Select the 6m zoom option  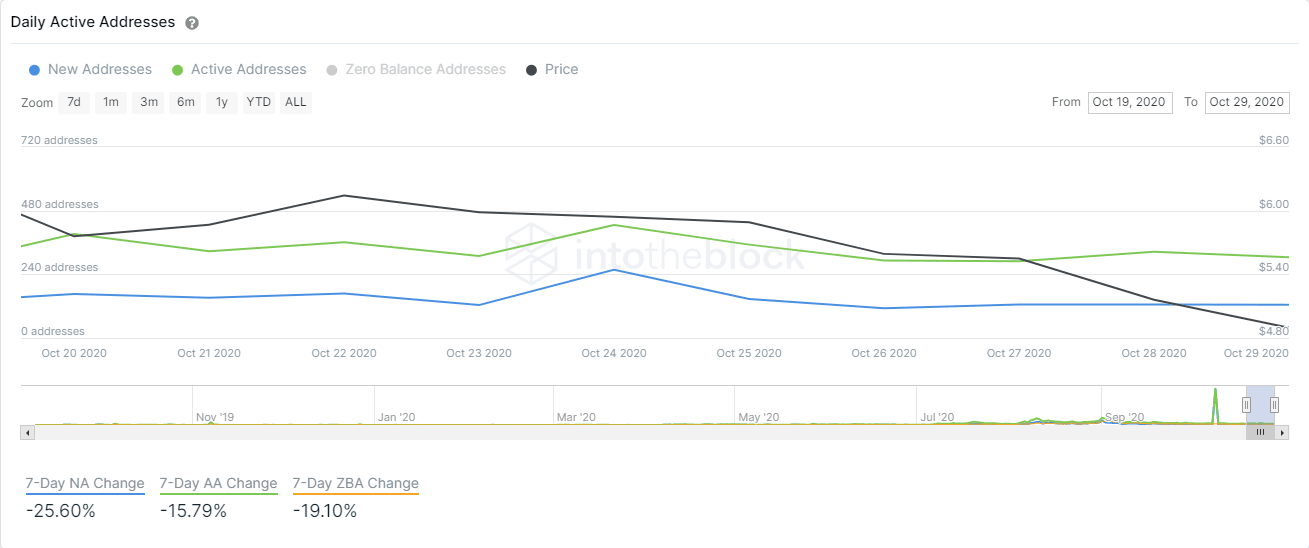coord(186,102)
